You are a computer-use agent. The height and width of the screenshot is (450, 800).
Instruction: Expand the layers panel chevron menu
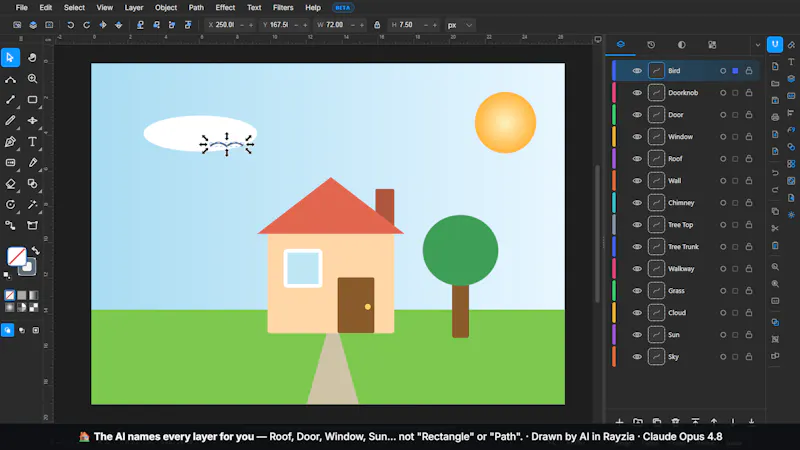(758, 45)
